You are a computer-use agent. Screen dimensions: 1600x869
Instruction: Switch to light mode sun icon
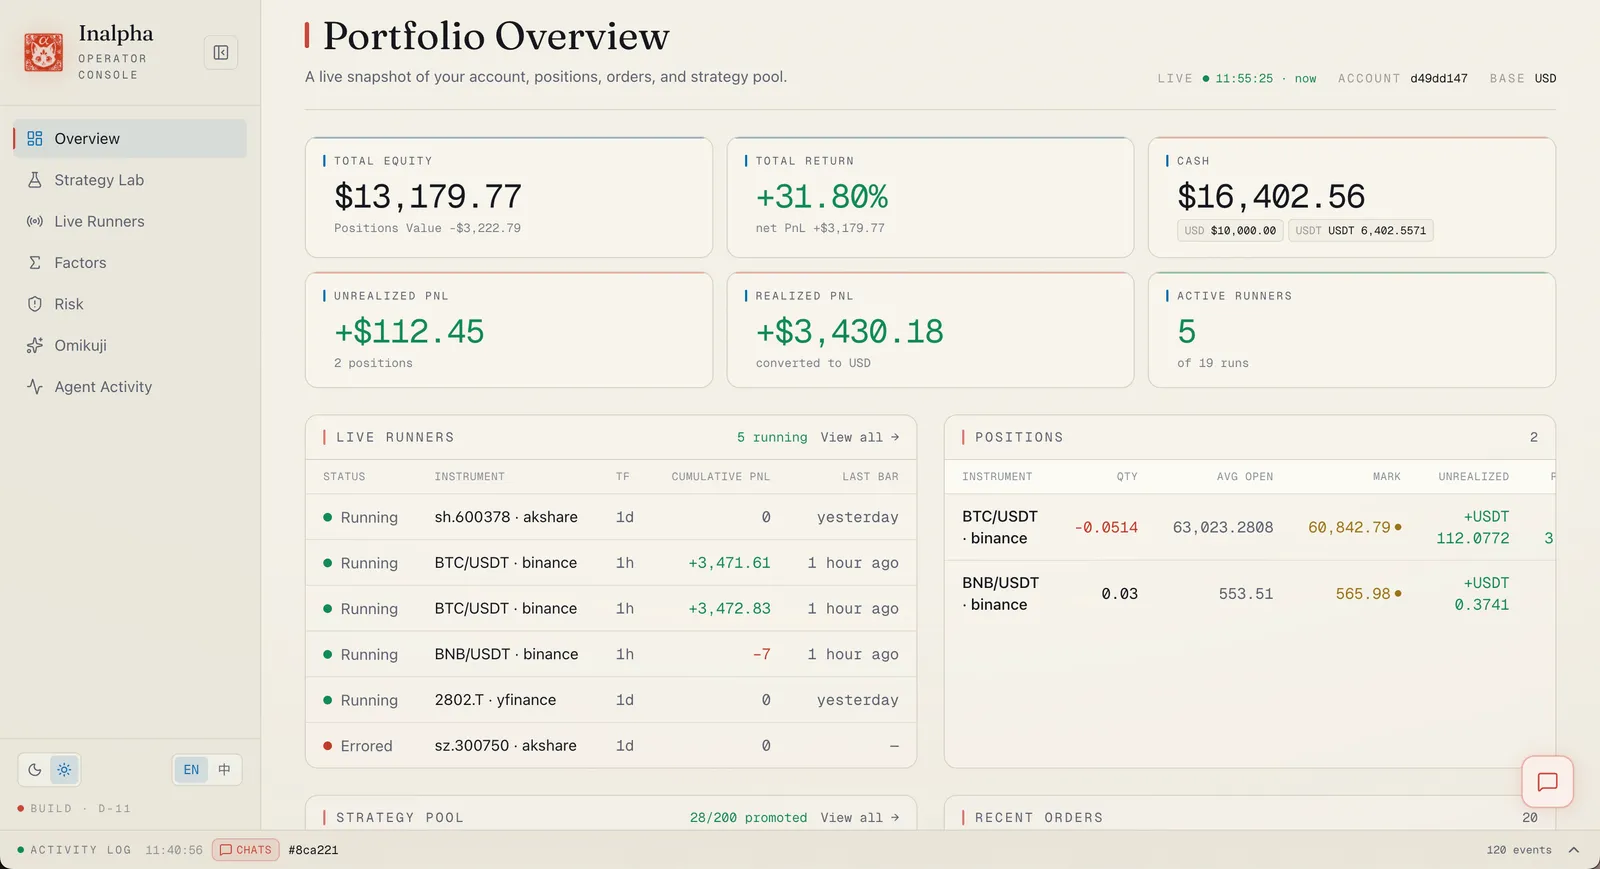(64, 770)
